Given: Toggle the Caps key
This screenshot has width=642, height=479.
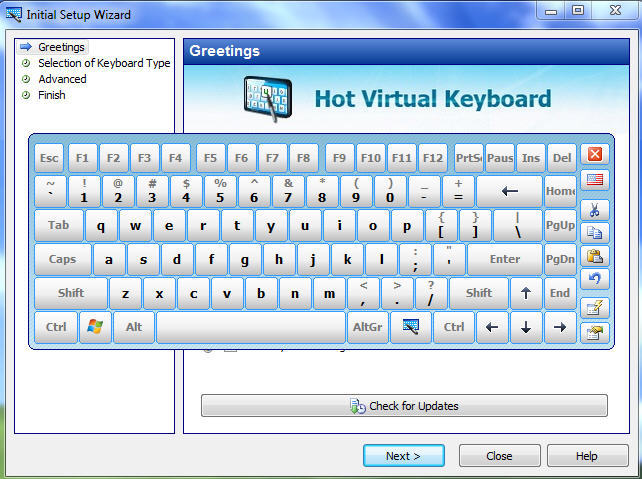Looking at the screenshot, I should point(63,259).
